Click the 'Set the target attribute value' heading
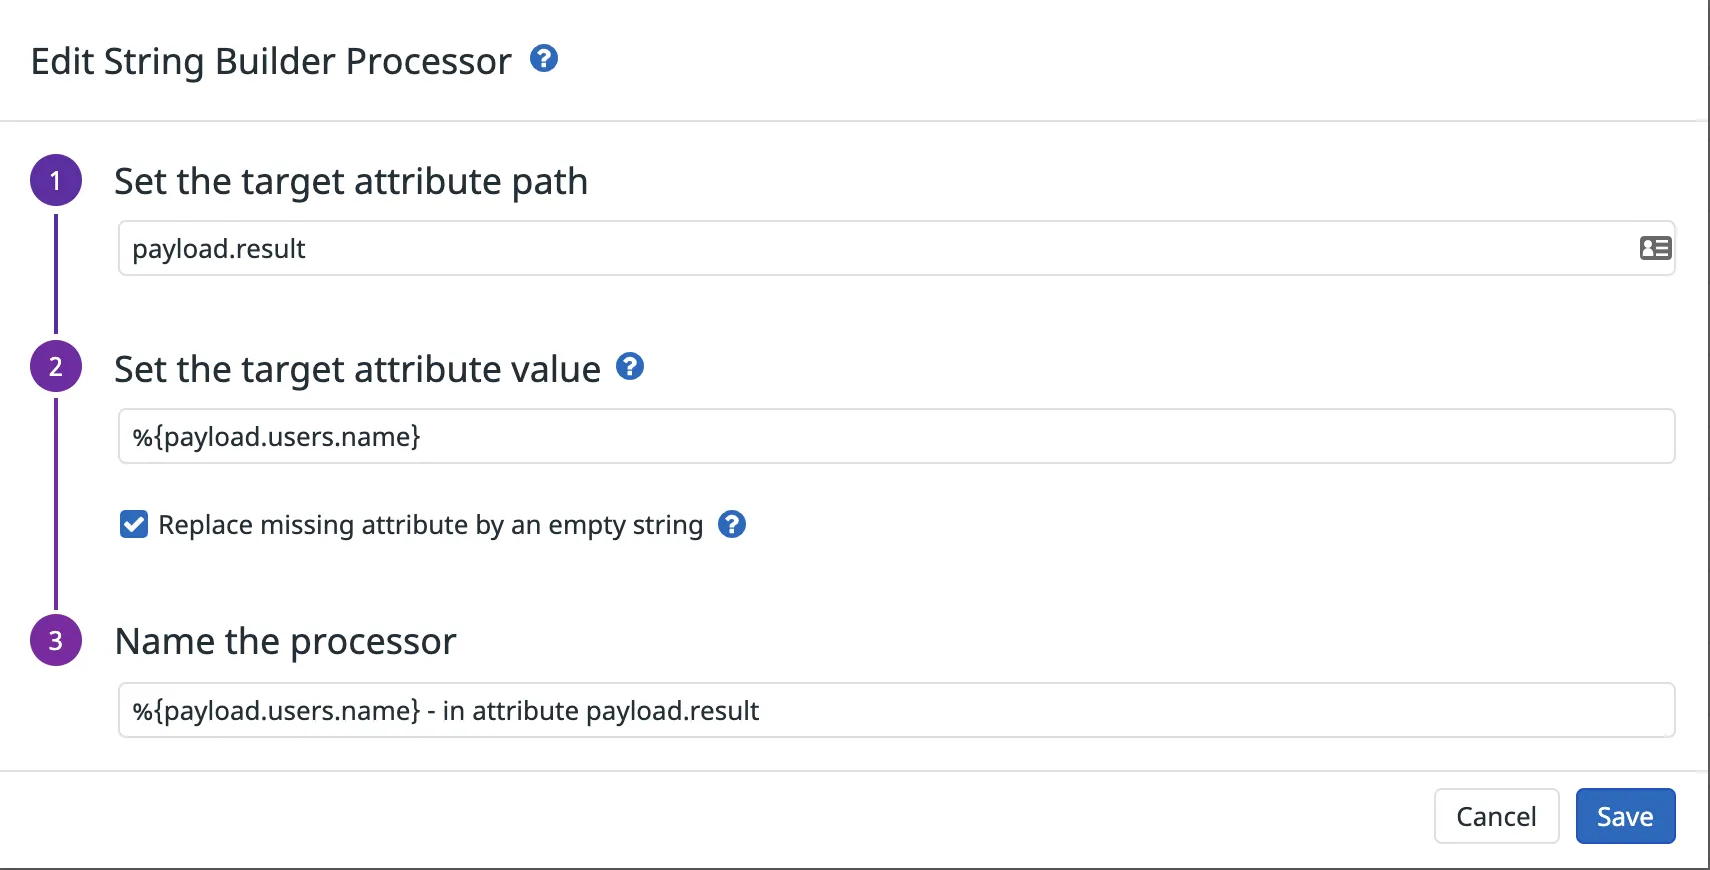 click(357, 370)
